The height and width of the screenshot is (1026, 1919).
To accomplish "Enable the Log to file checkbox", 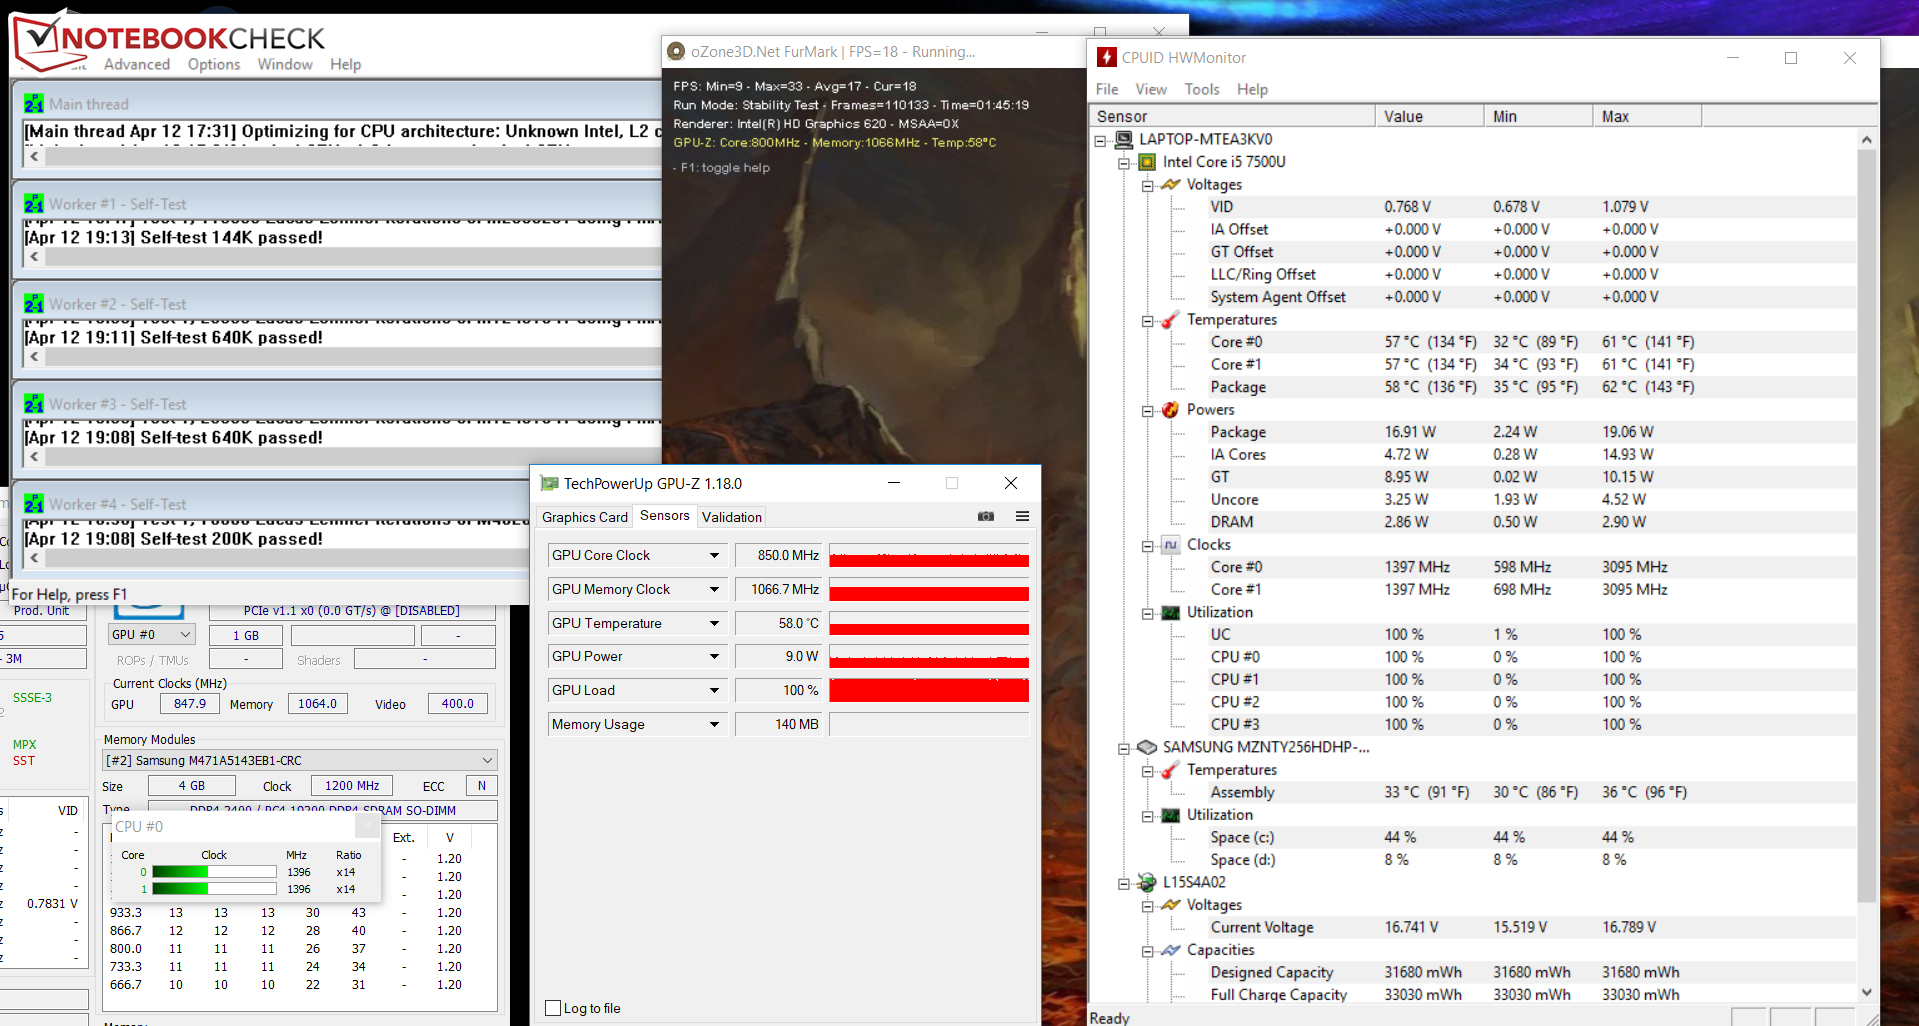I will point(553,1008).
